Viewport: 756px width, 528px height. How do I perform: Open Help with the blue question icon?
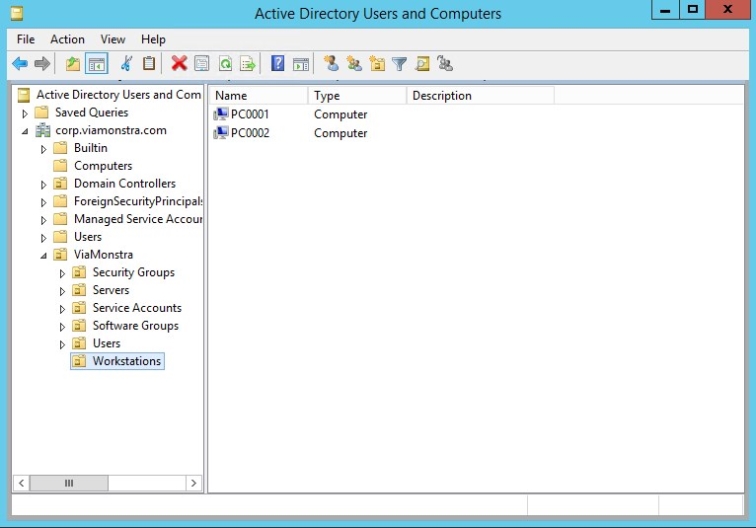click(278, 64)
